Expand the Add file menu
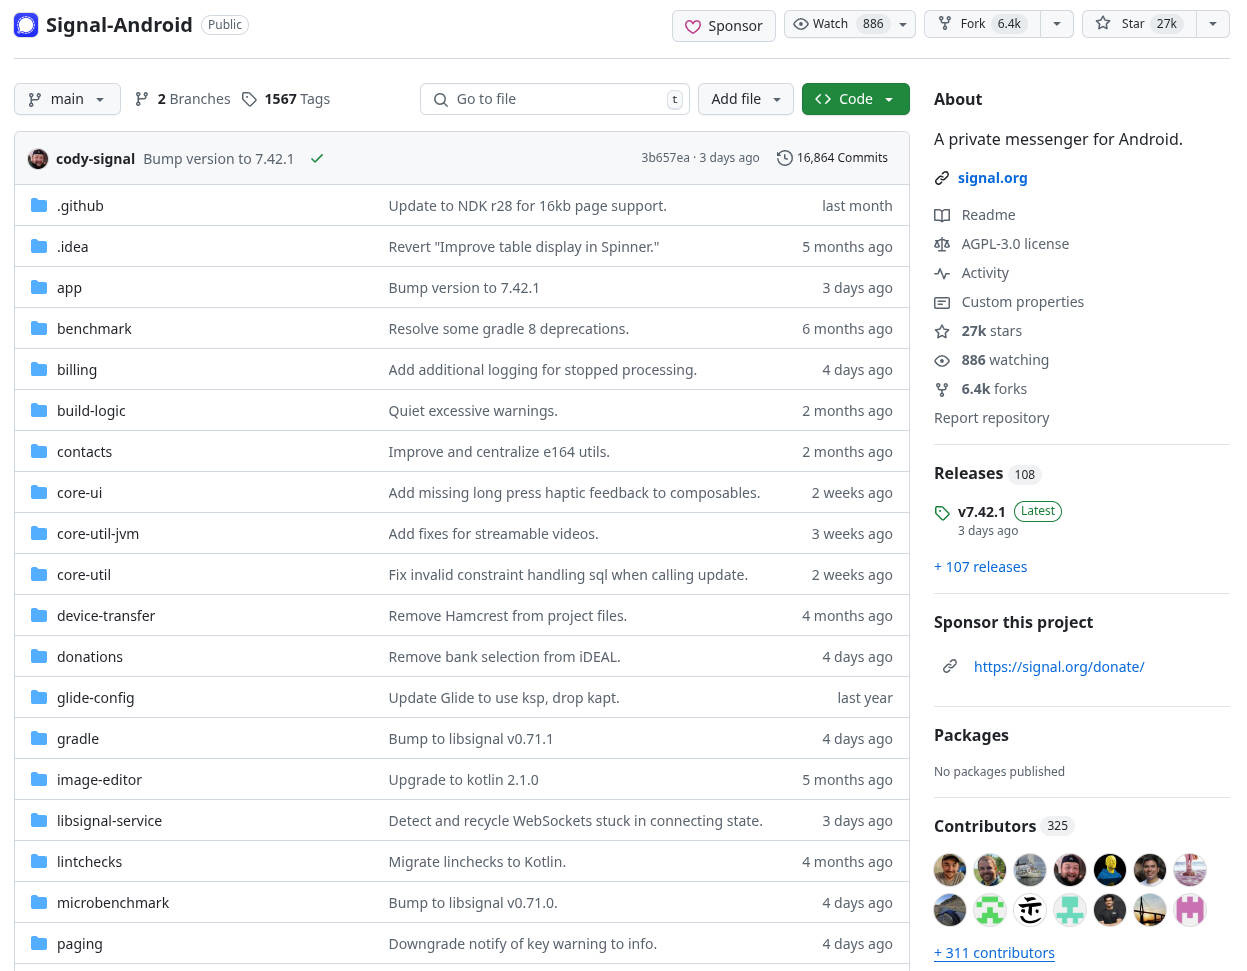 (x=746, y=99)
